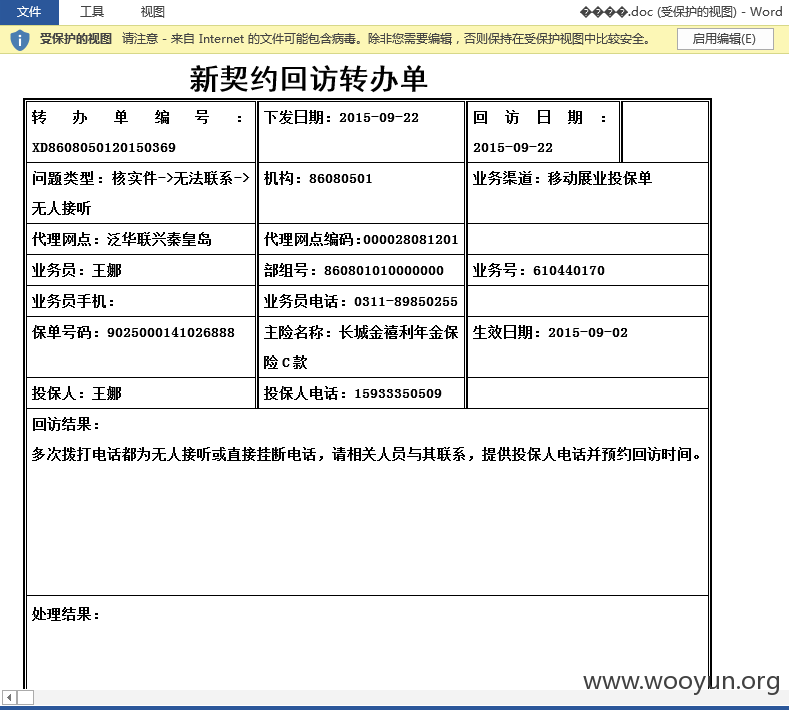The image size is (789, 710).
Task: Click the 业务员电话: 0311-89850255 cell
Action: 361,301
